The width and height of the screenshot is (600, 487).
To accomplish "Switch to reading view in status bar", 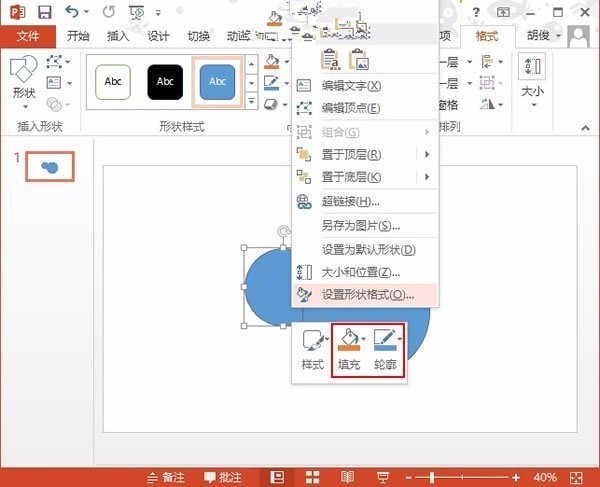I will 346,477.
